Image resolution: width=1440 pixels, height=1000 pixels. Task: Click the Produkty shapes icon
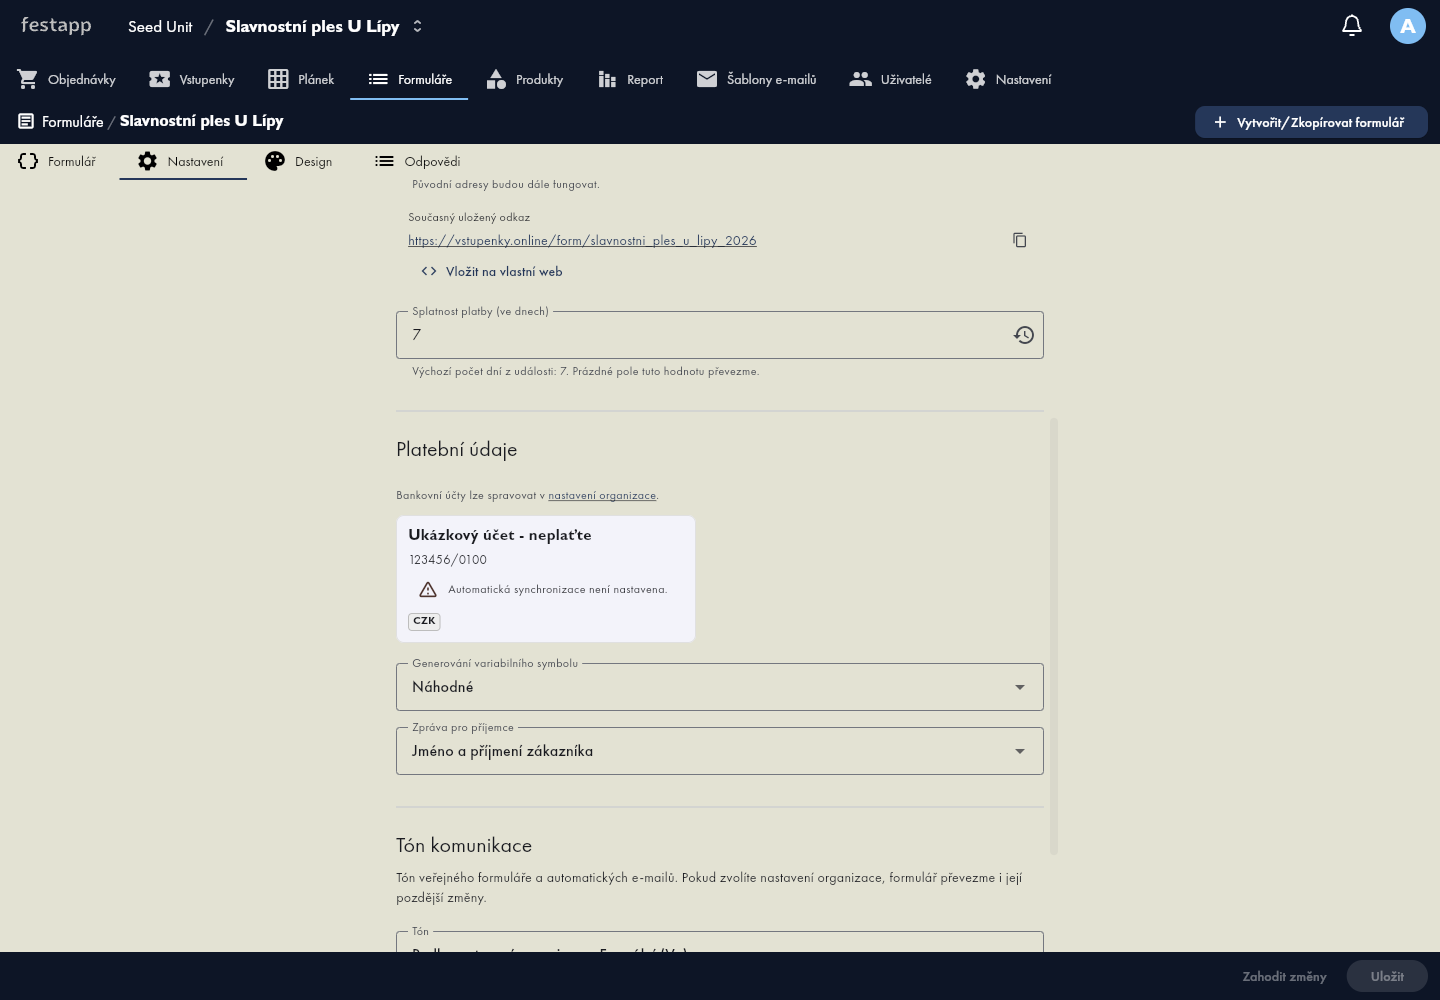coord(496,79)
